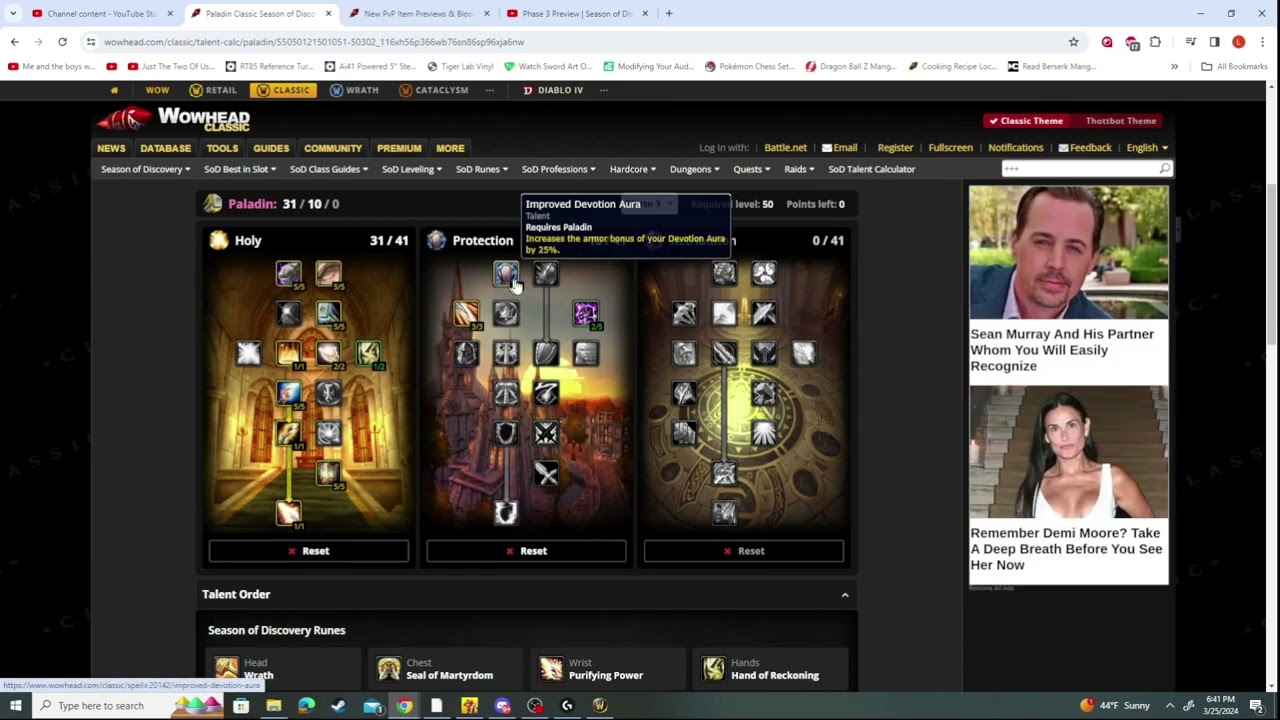Click the Purifying Power wrist rune icon

click(x=551, y=668)
